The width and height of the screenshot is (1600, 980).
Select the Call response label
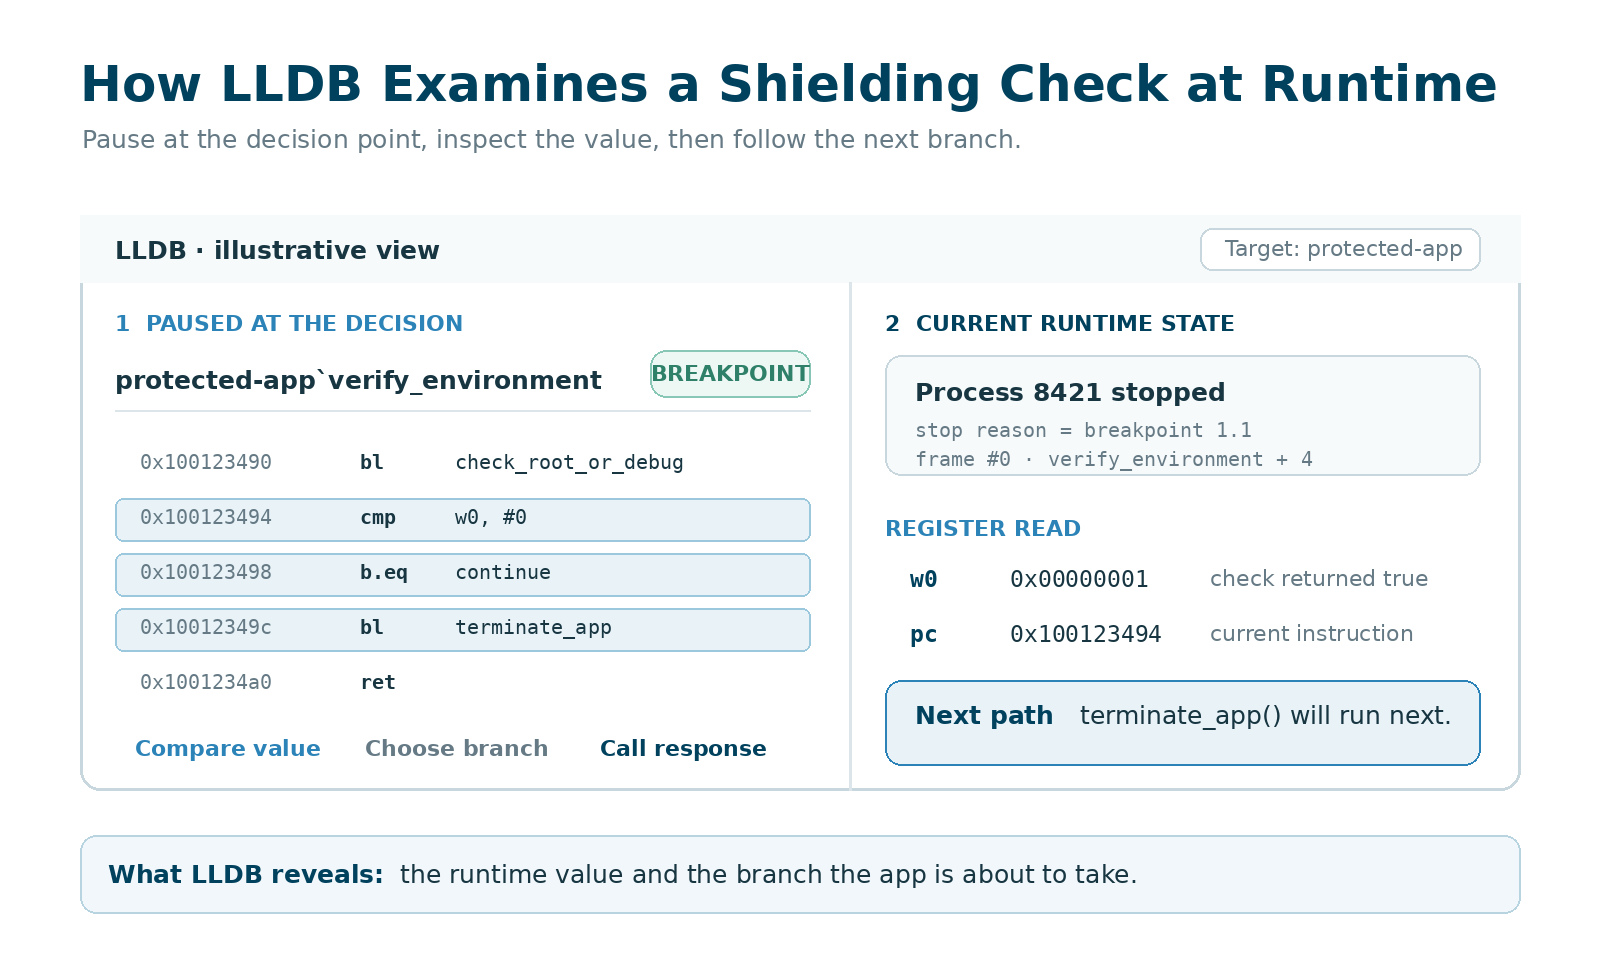coord(683,748)
